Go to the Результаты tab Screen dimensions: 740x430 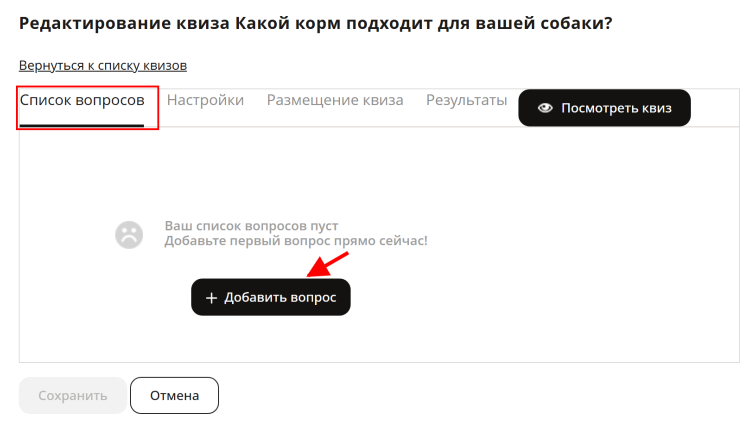[466, 100]
